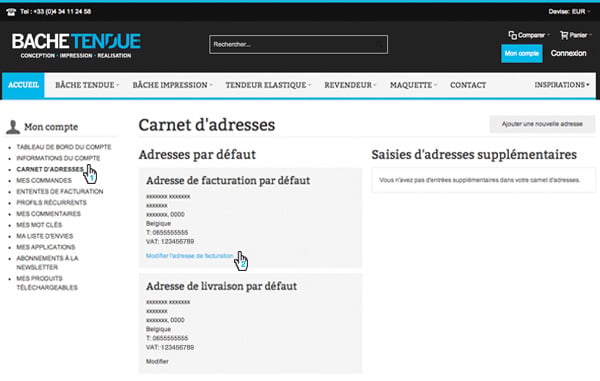Open the Devise EUR currency dropdown
Screen dimensions: 600x381
[569, 12]
